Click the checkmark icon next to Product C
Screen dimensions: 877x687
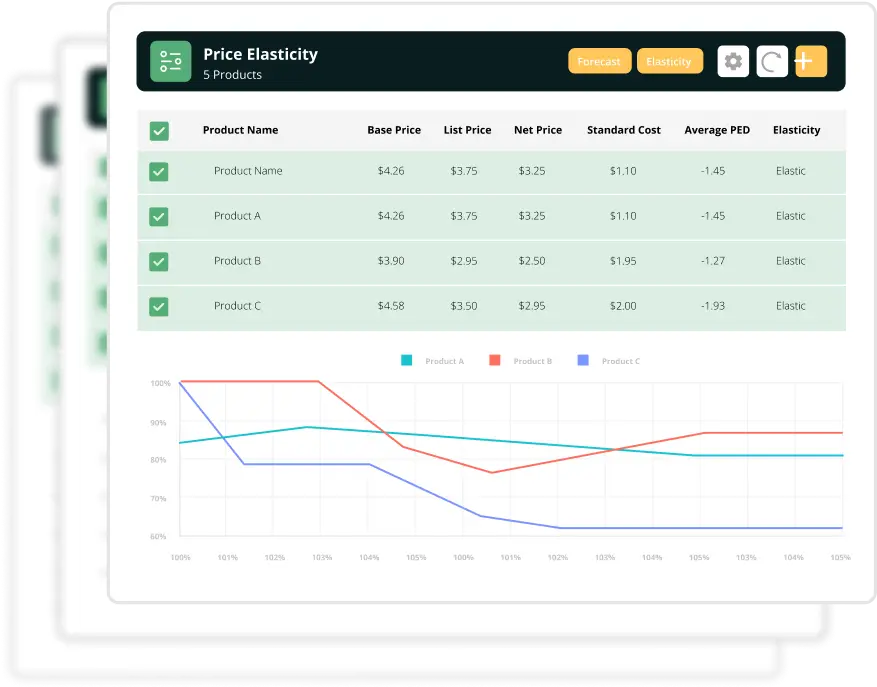(158, 306)
